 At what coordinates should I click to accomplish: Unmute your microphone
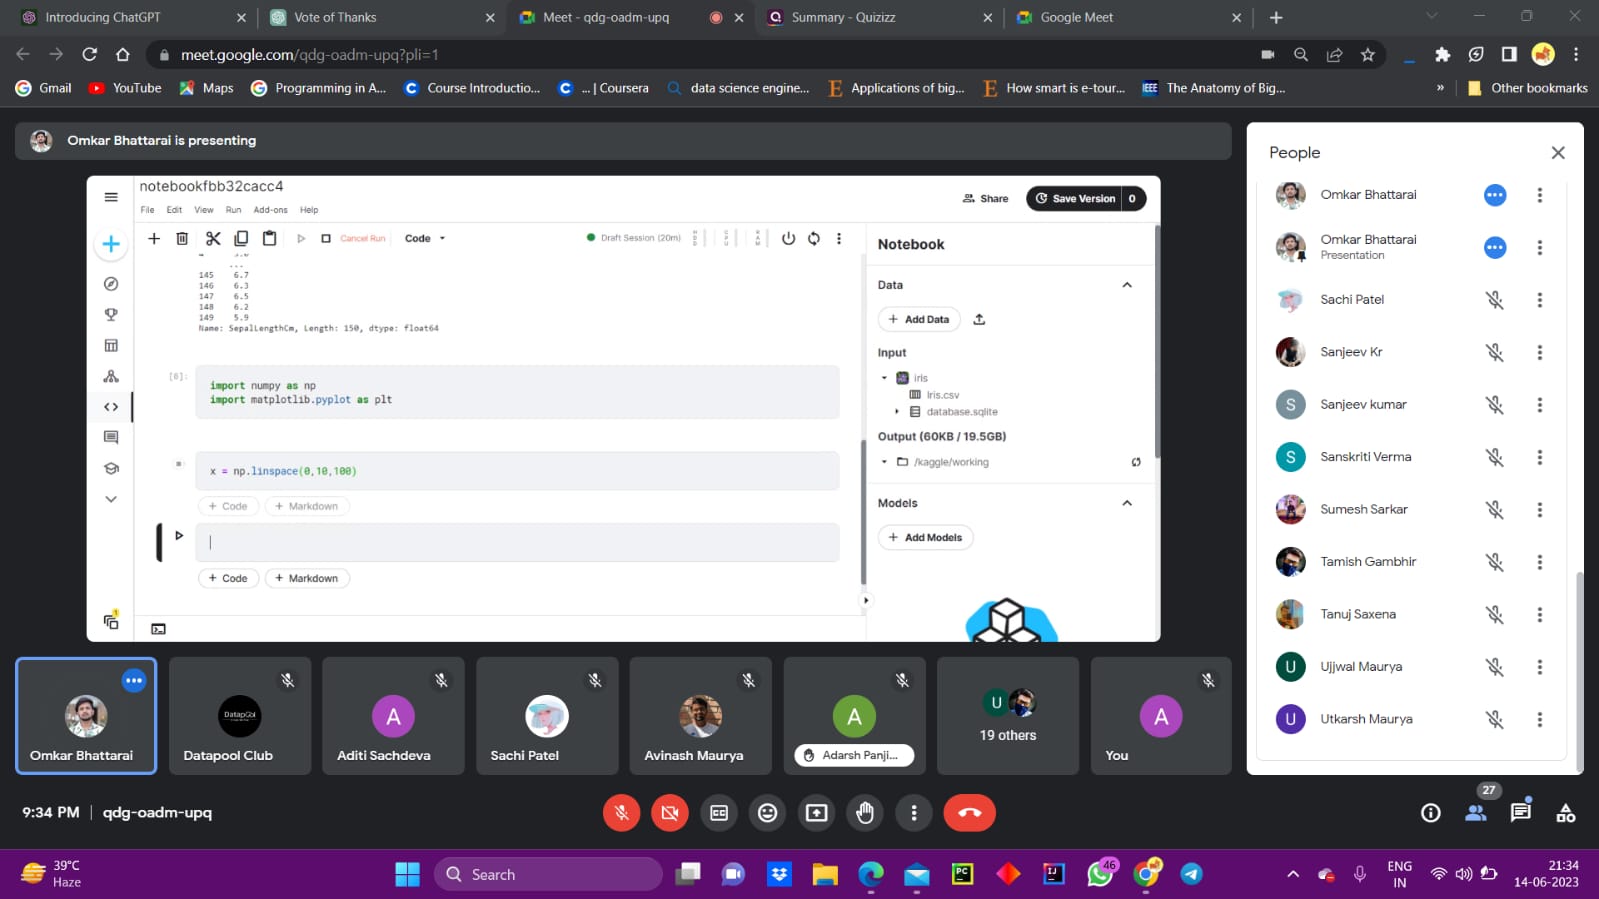tap(621, 813)
